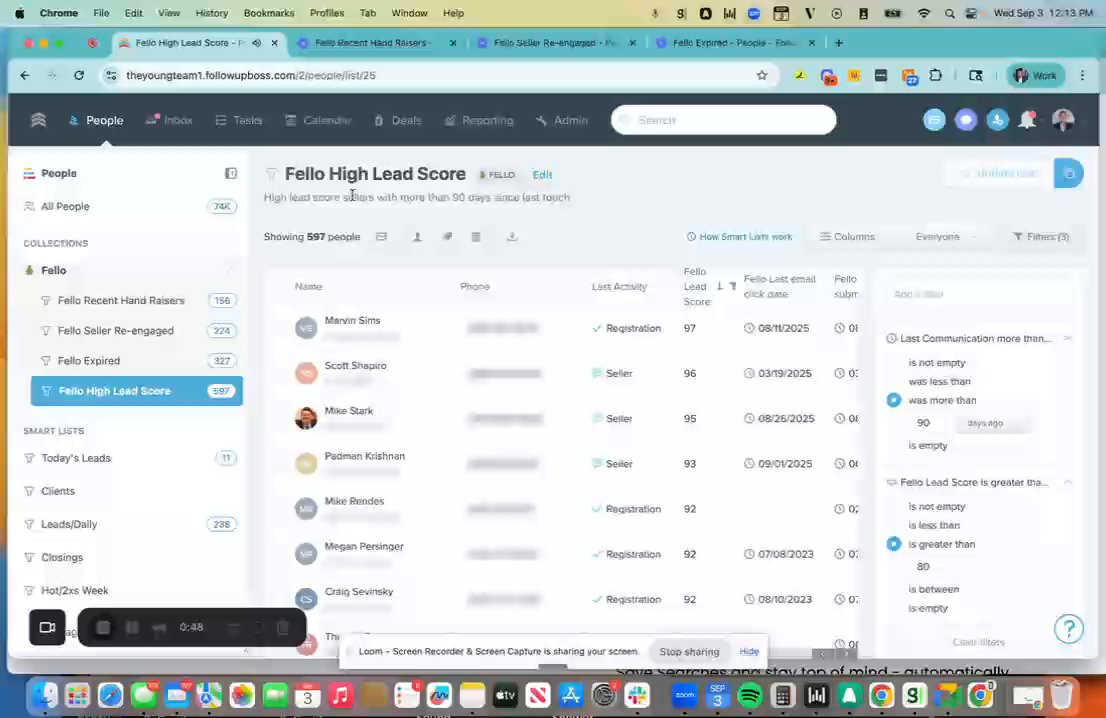1106x718 pixels.
Task: Click Clear filters
Action: pyautogui.click(x=978, y=642)
